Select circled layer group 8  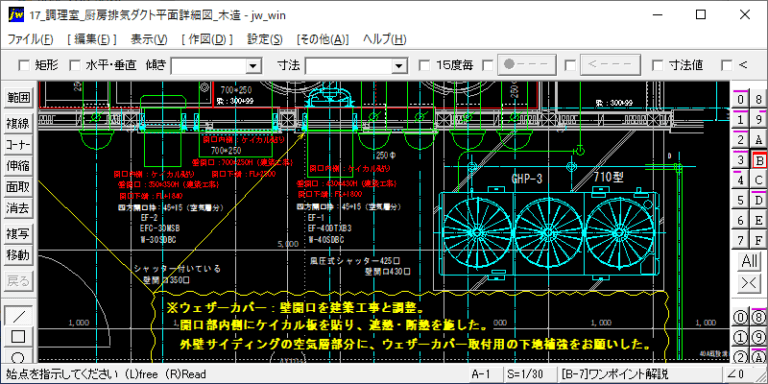point(758,317)
